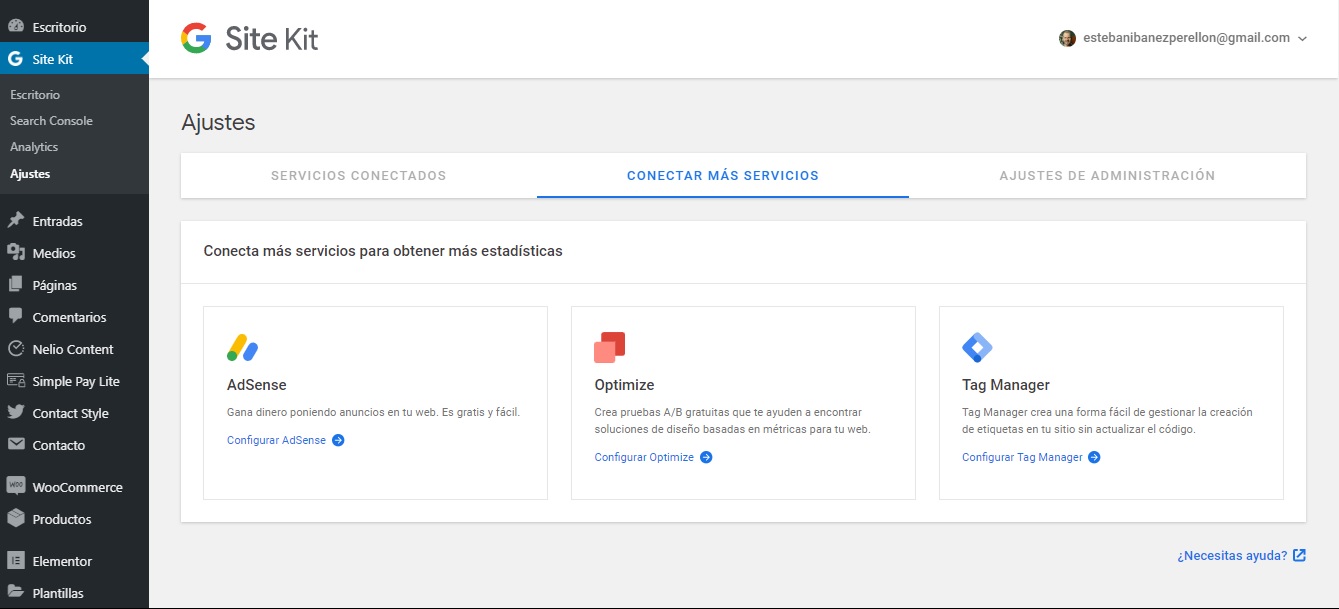Open Simple Pay Lite menu
This screenshot has width=1339, height=609.
74,381
